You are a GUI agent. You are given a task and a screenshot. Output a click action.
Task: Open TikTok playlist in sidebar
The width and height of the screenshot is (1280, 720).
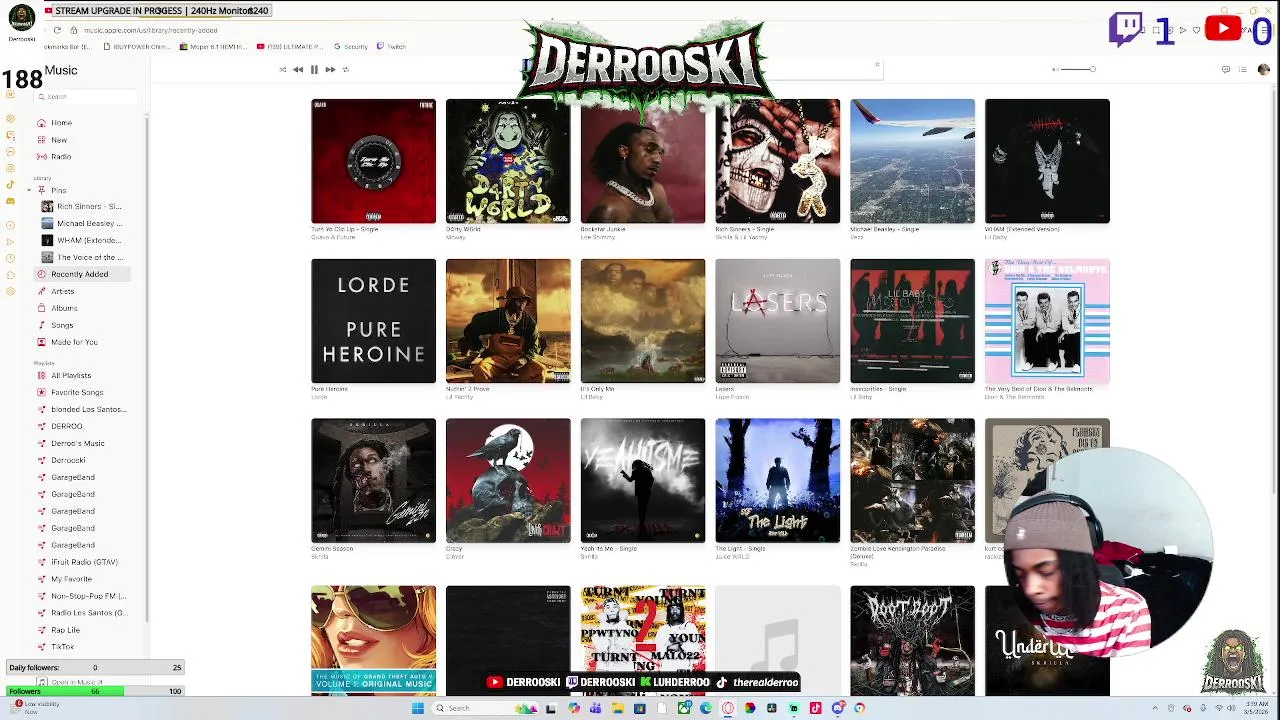click(x=62, y=647)
